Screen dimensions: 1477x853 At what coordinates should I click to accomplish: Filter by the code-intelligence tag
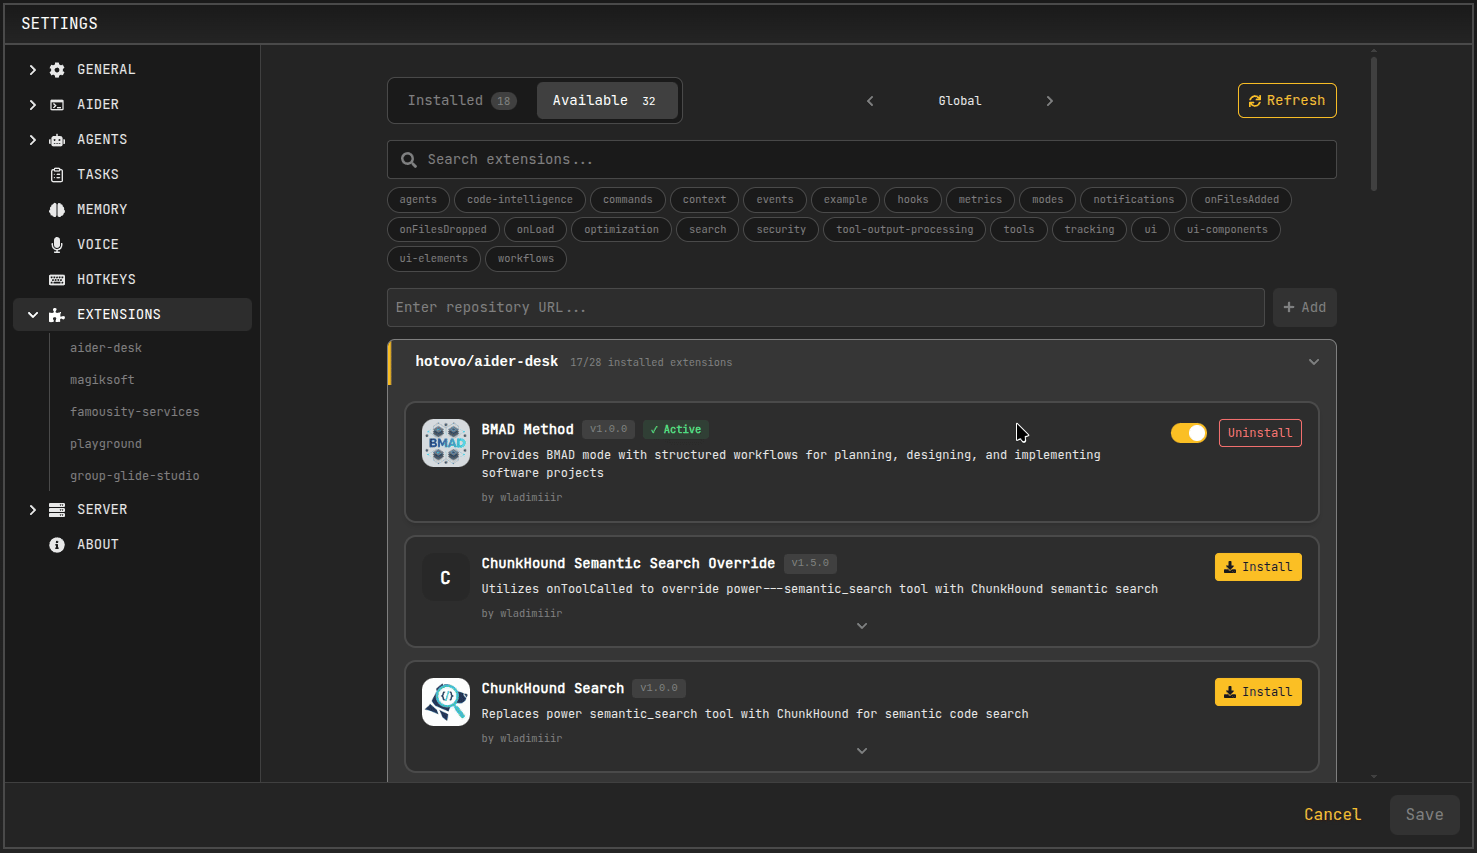520,200
